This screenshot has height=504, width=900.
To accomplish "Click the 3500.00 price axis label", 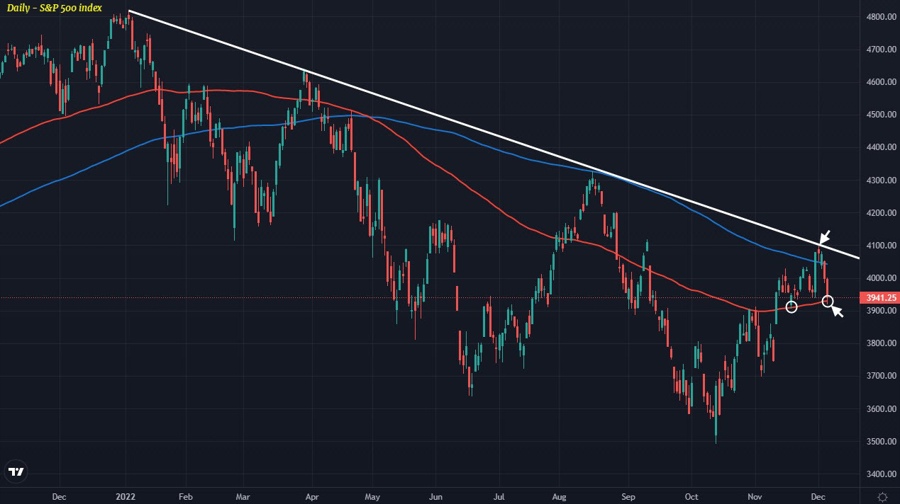I will click(881, 442).
